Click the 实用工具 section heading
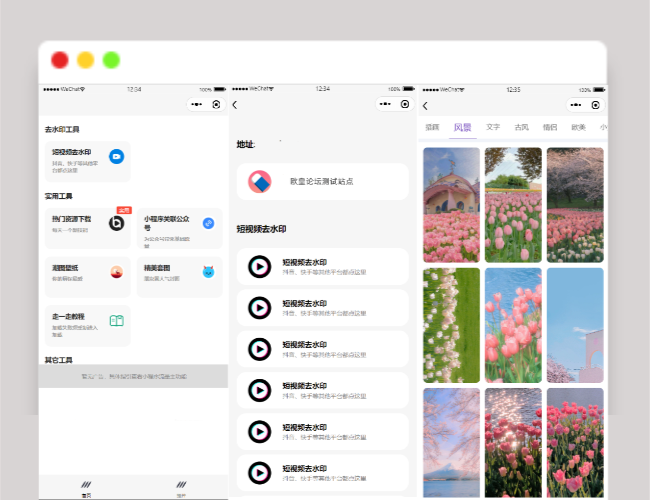This screenshot has width=650, height=500. [58, 196]
